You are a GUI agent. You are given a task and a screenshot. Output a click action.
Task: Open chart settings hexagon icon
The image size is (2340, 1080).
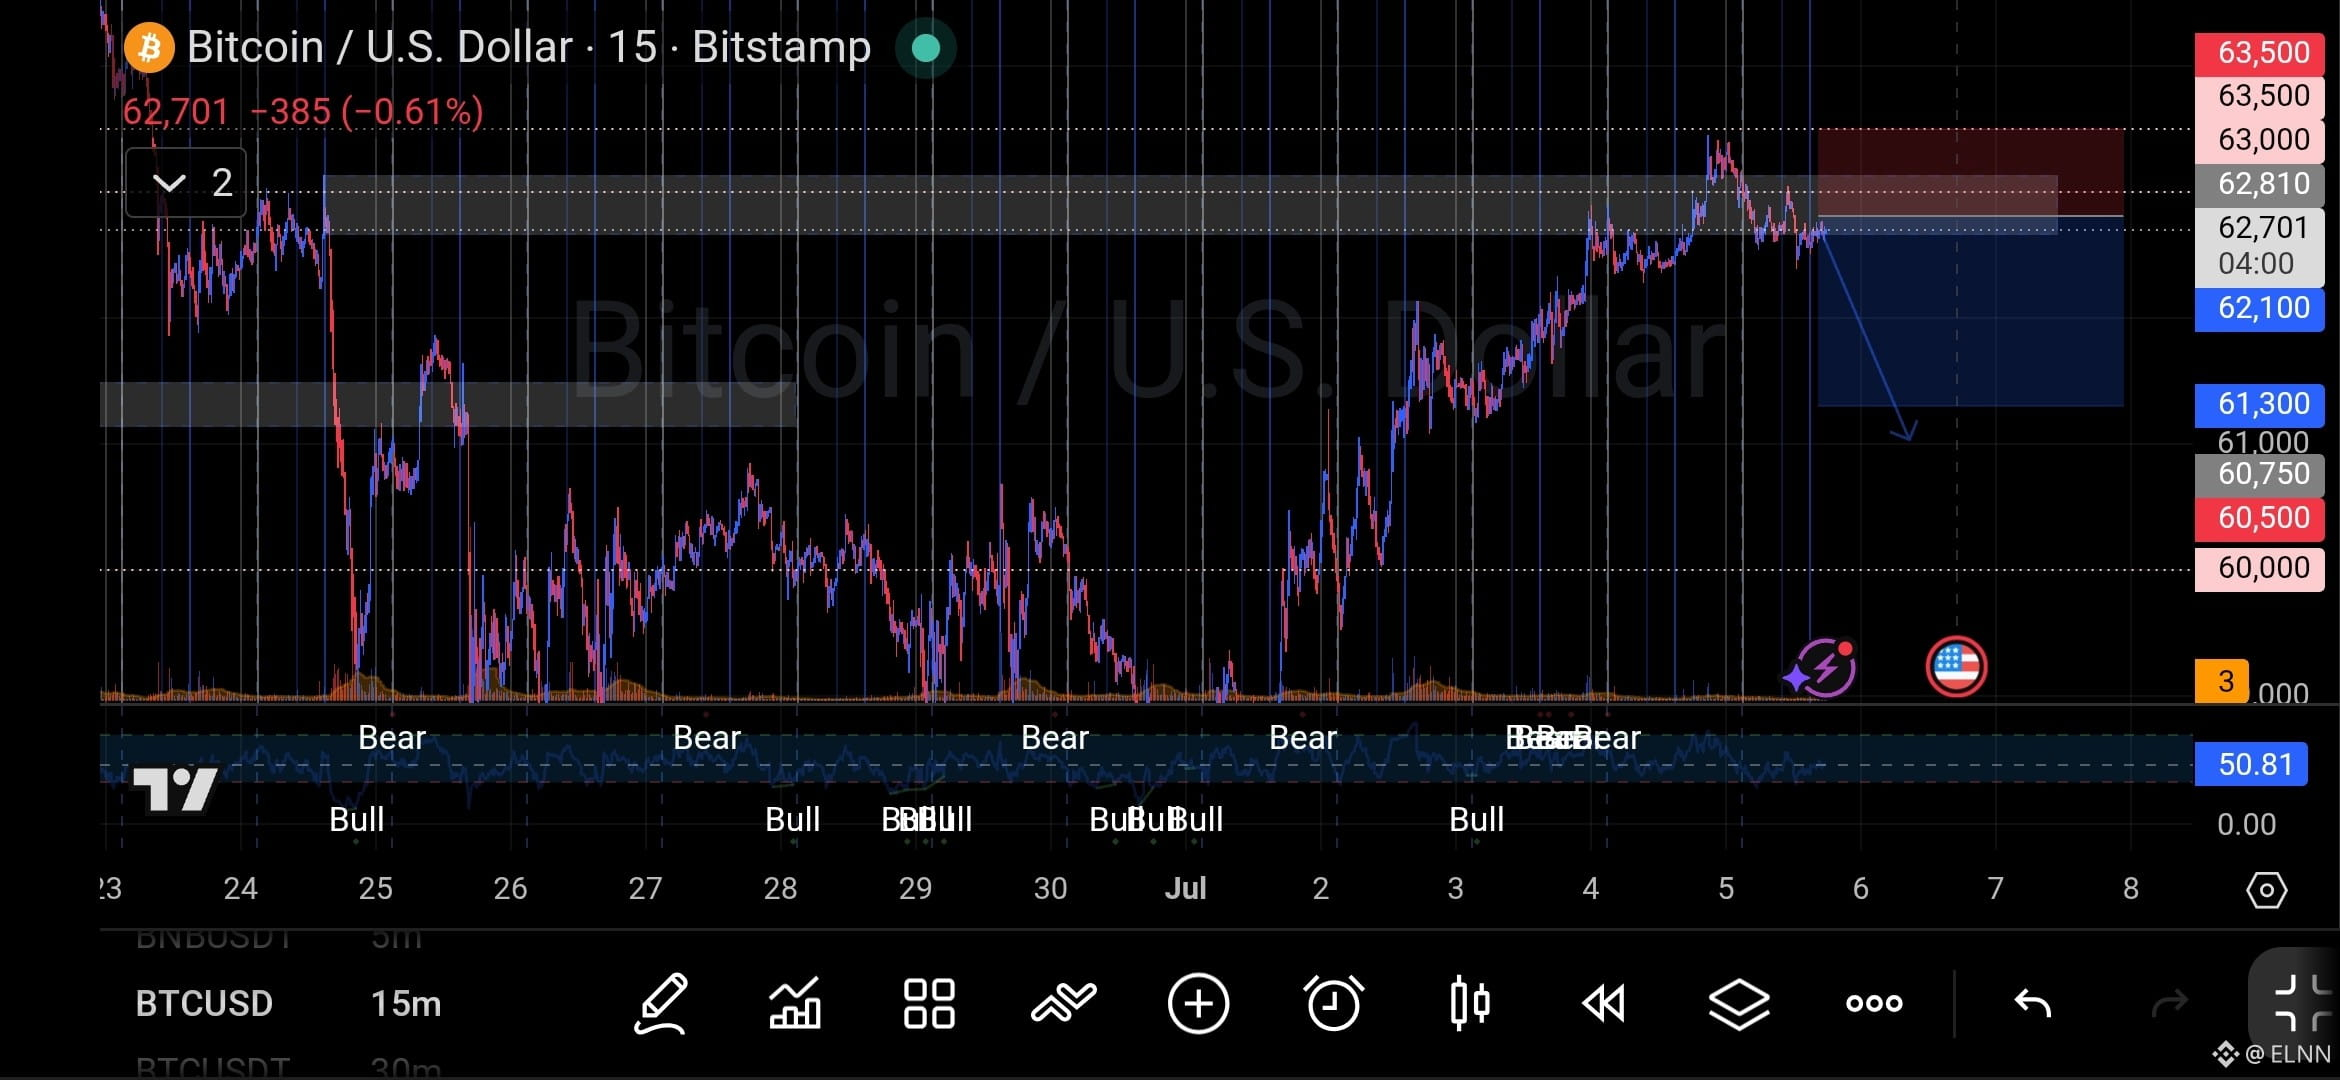coord(2266,889)
